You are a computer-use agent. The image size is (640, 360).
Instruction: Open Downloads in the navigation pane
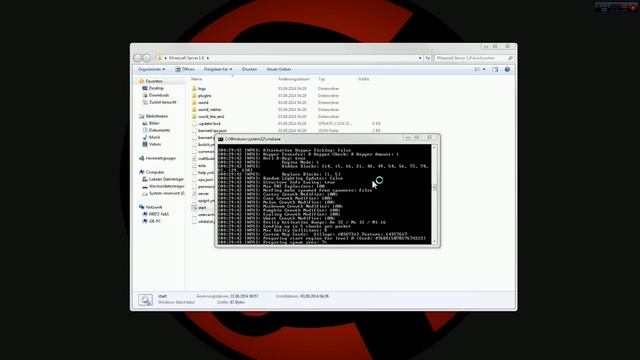pyautogui.click(x=156, y=95)
